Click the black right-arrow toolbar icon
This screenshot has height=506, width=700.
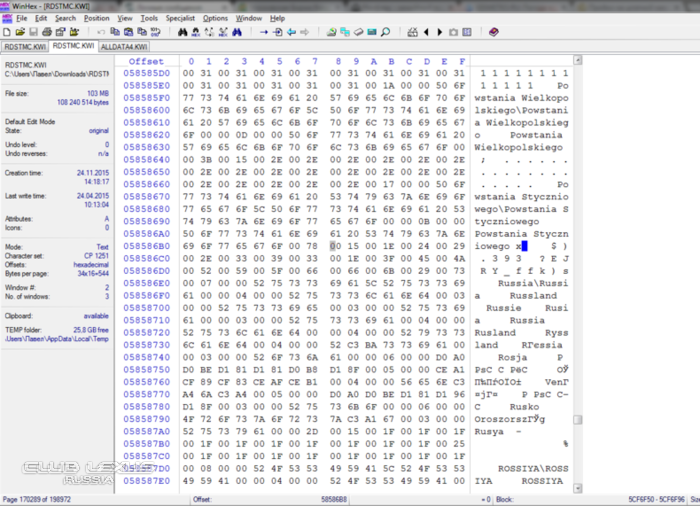click(x=439, y=32)
